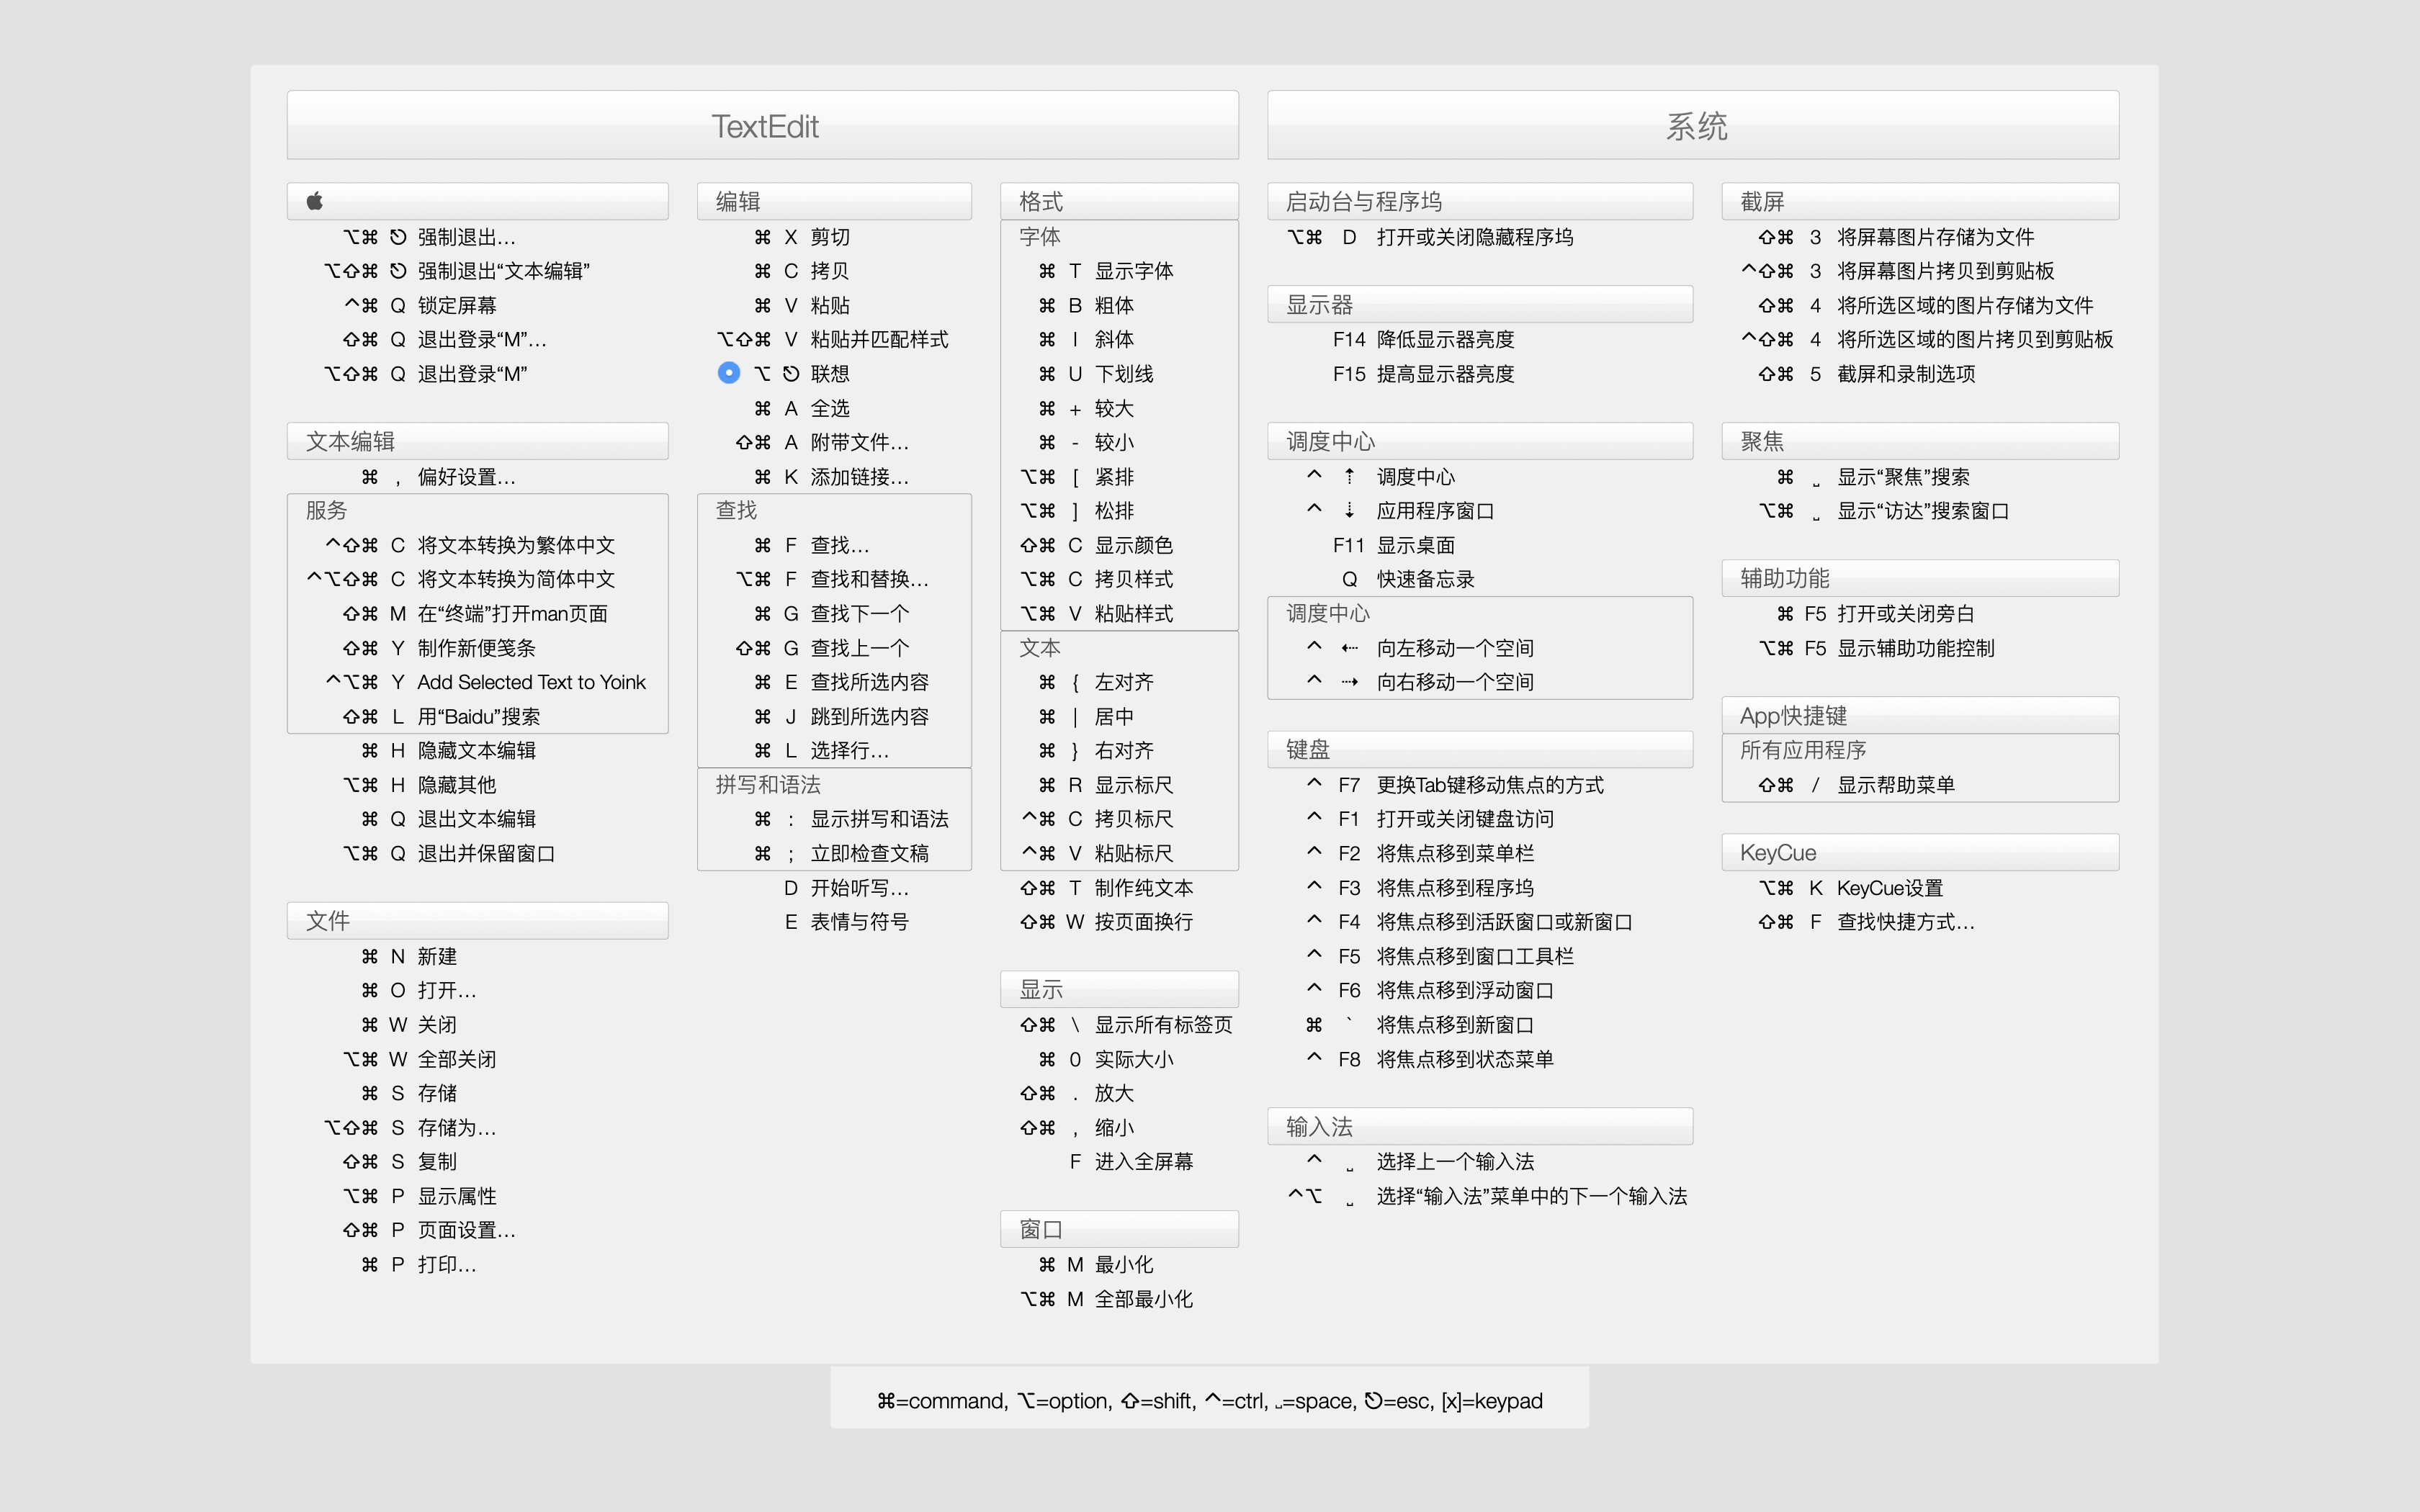This screenshot has height=1512, width=2420.
Task: Click 用“Baidu”搜索 entry
Action: point(441,716)
